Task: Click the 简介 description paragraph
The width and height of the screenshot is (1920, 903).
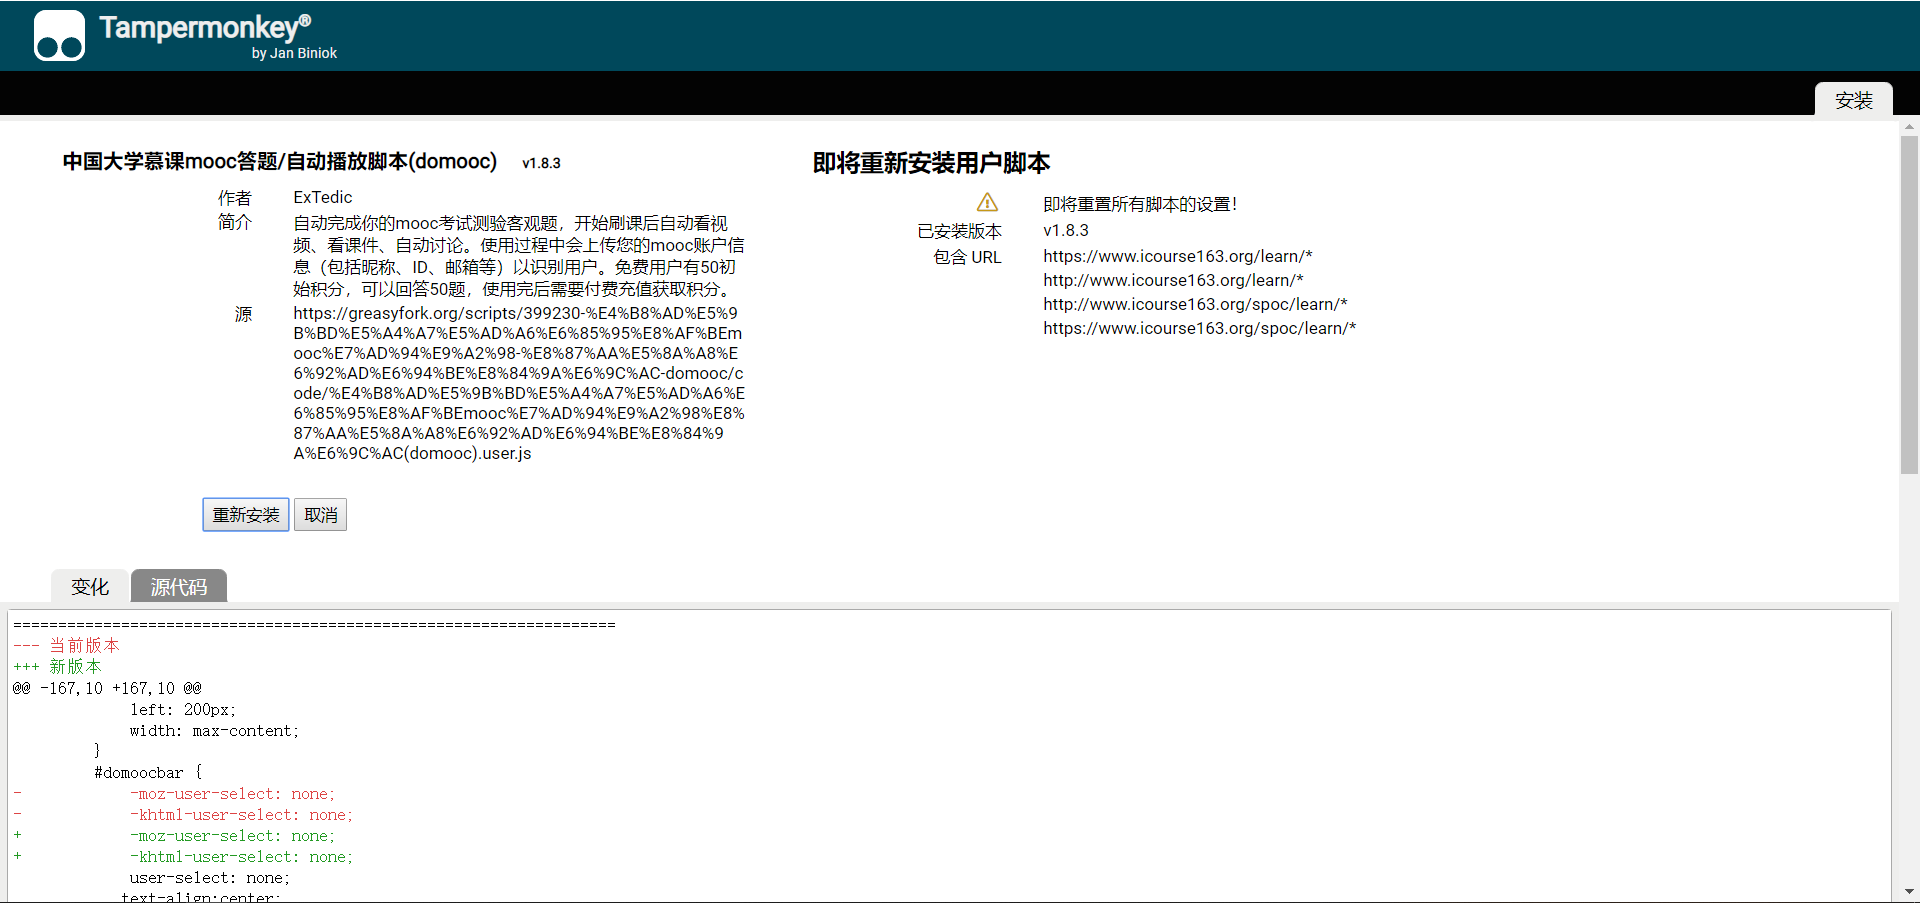Action: pyautogui.click(x=519, y=256)
